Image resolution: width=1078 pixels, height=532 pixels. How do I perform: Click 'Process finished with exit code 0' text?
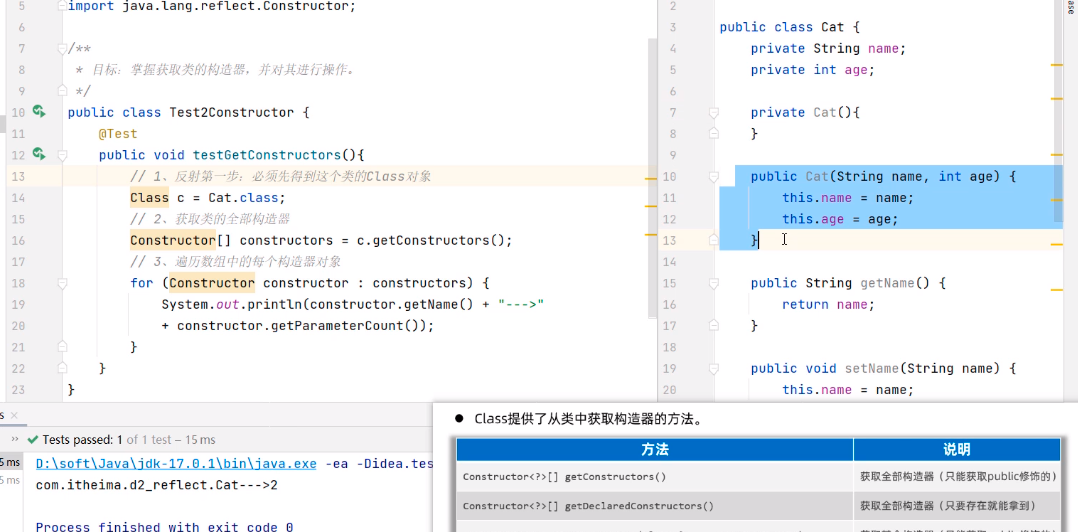[164, 527]
